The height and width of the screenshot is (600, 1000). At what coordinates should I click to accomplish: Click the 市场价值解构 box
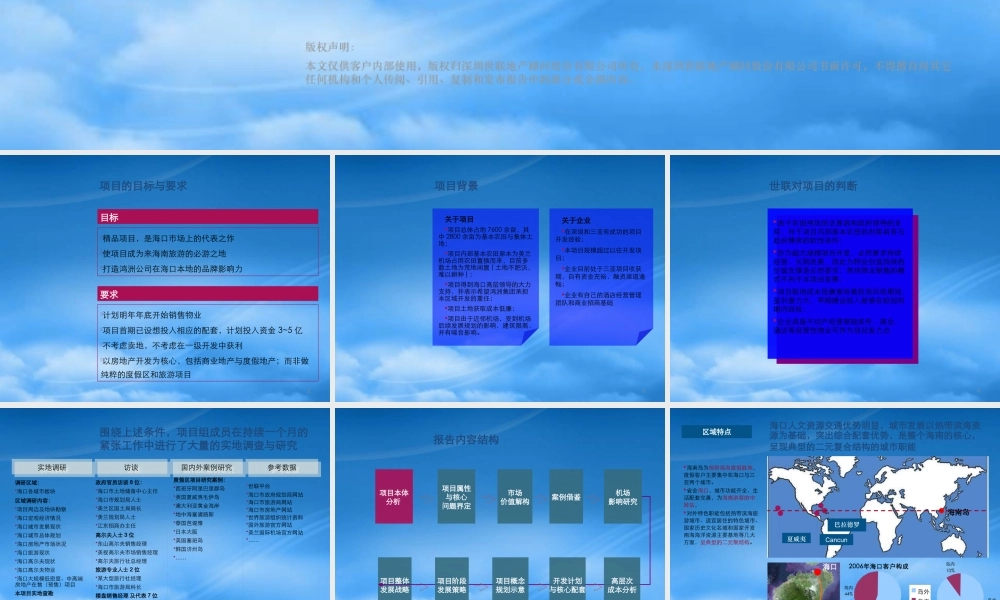(x=514, y=497)
